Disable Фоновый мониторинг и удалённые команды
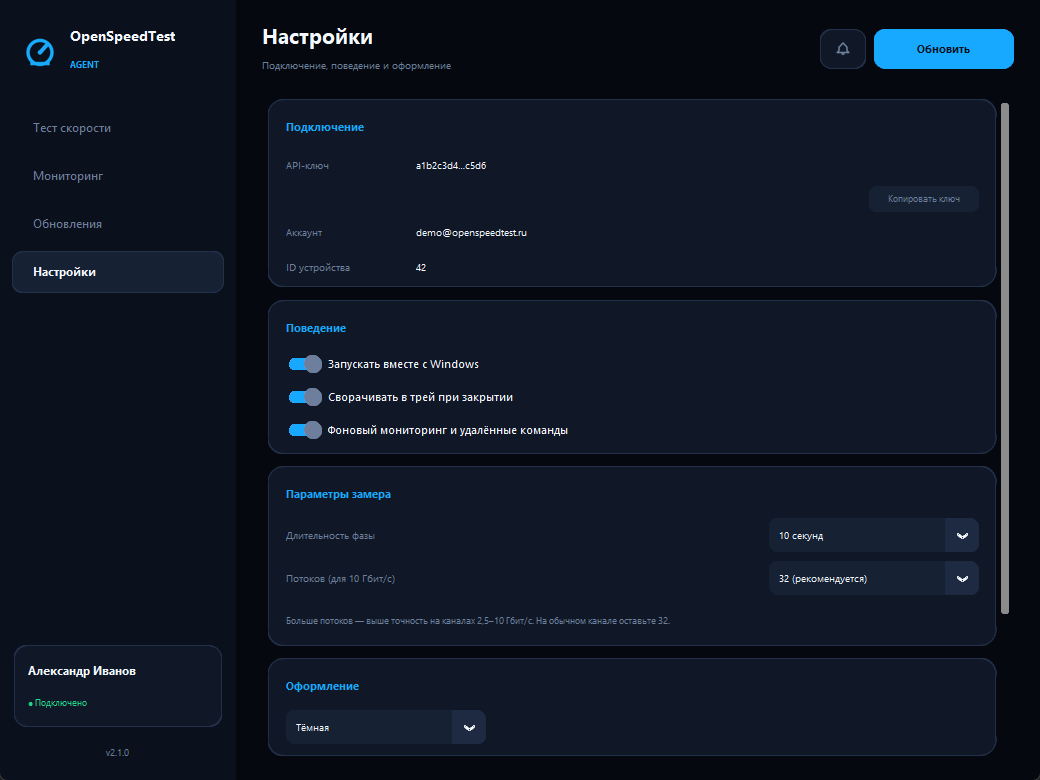This screenshot has height=780, width=1040. coord(305,430)
